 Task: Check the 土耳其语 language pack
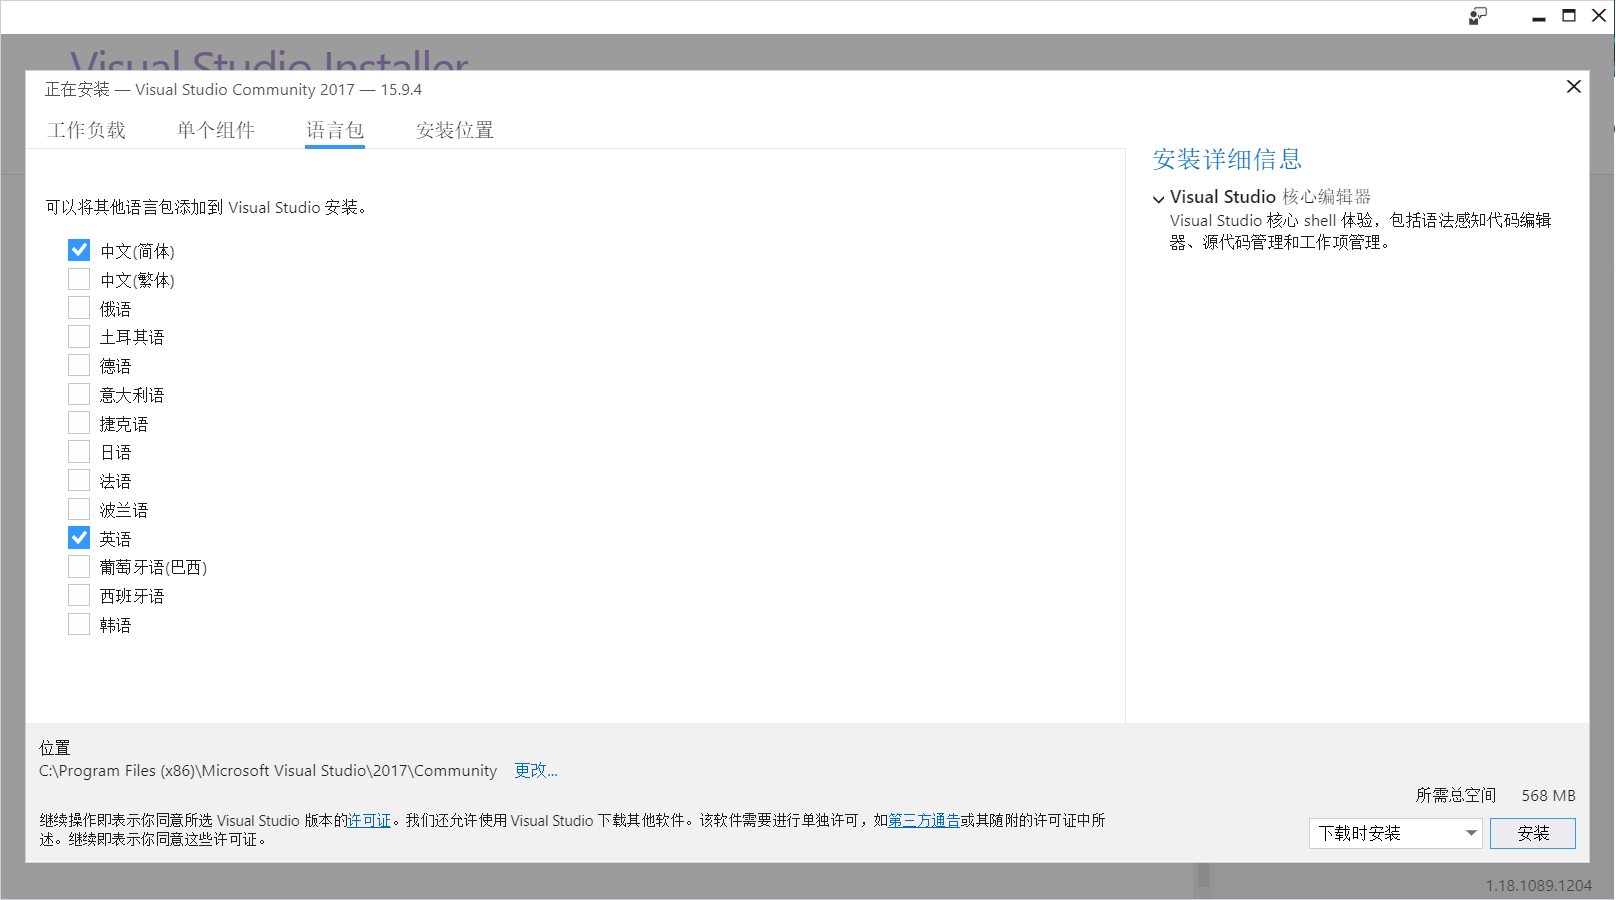pos(79,336)
